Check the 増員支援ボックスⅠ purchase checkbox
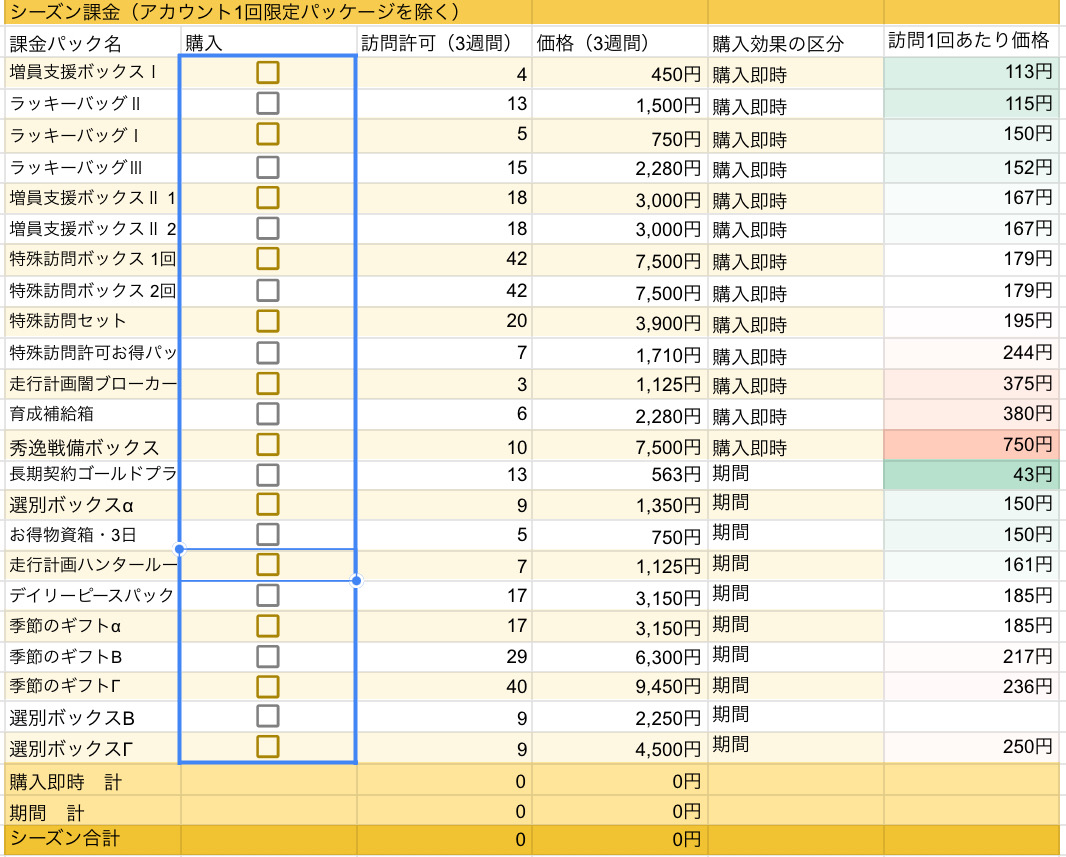This screenshot has height=857, width=1066. click(267, 72)
